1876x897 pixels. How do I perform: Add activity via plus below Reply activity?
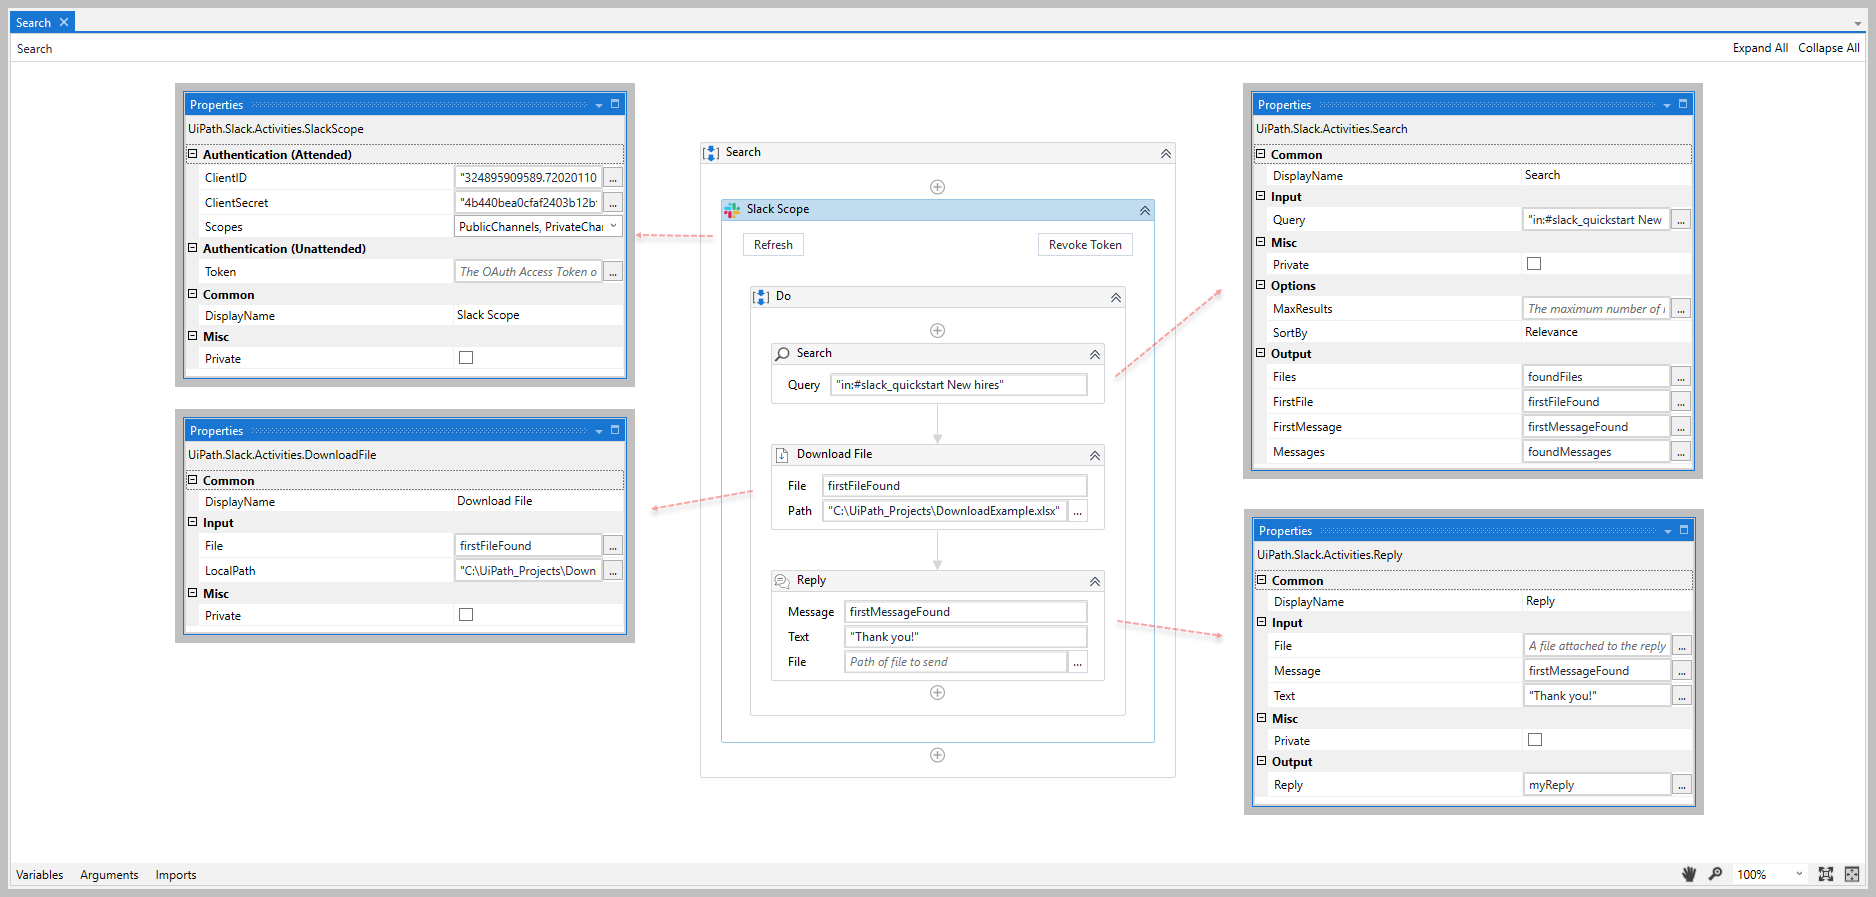pyautogui.click(x=937, y=693)
